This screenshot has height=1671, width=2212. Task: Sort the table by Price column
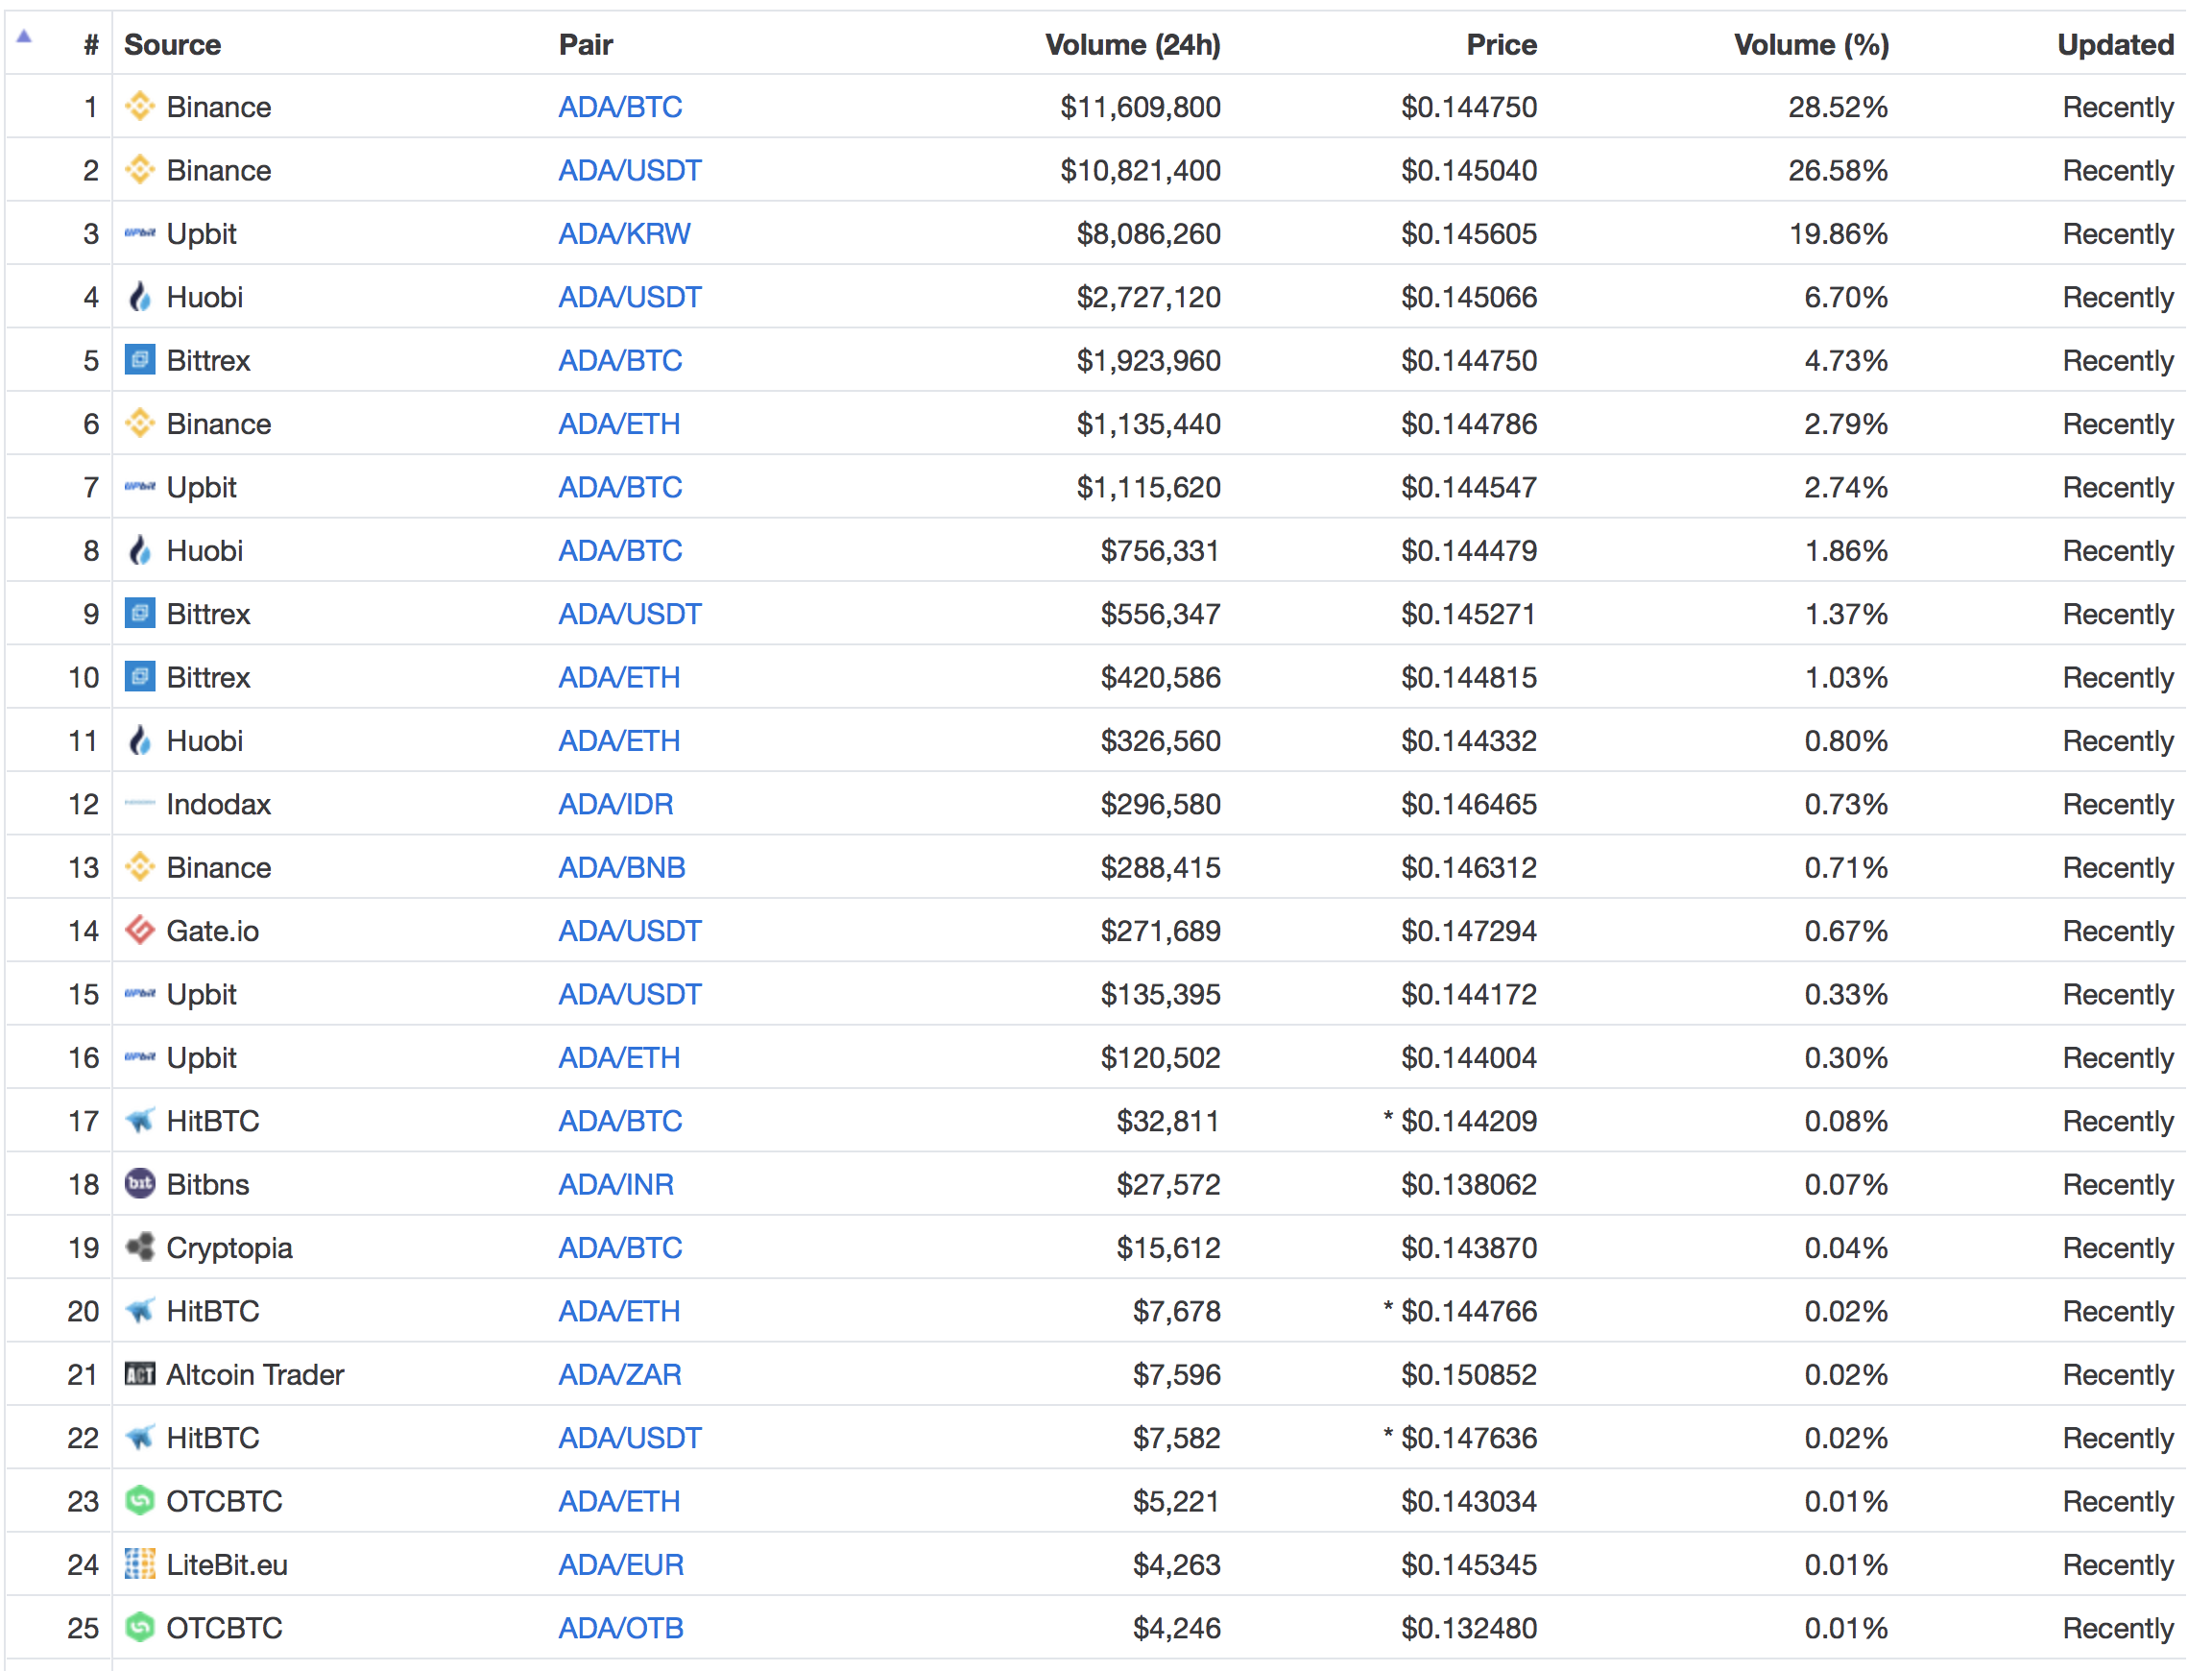click(x=1501, y=44)
